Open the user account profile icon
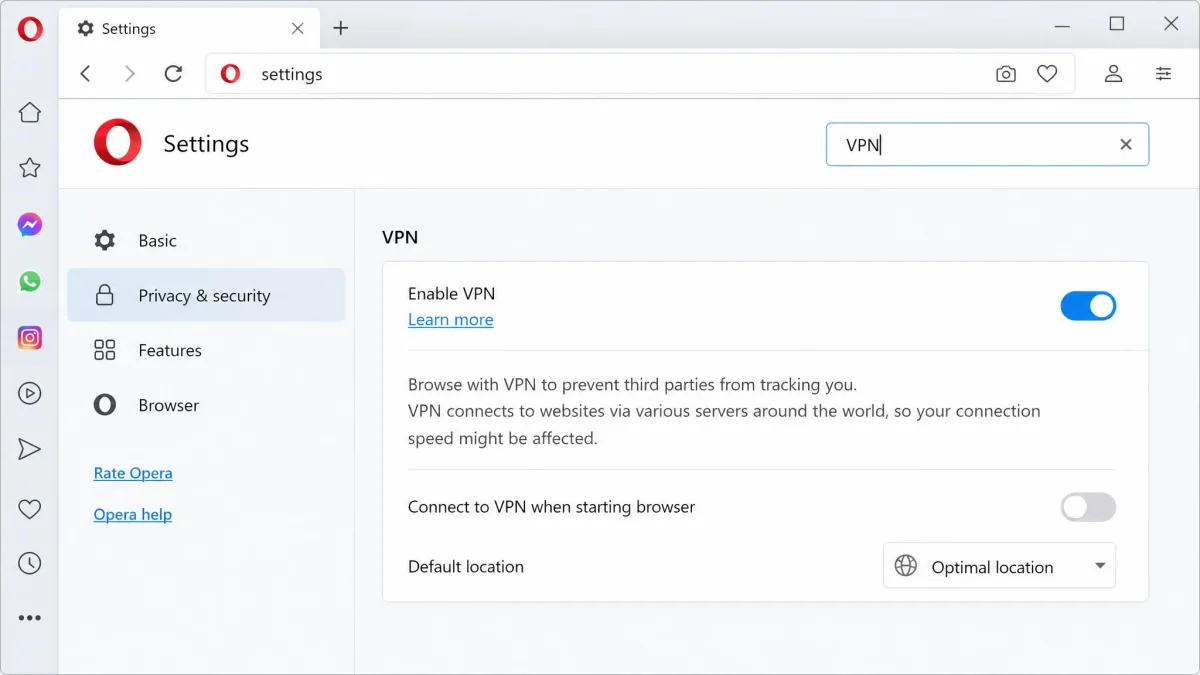The width and height of the screenshot is (1200, 675). (x=1113, y=74)
